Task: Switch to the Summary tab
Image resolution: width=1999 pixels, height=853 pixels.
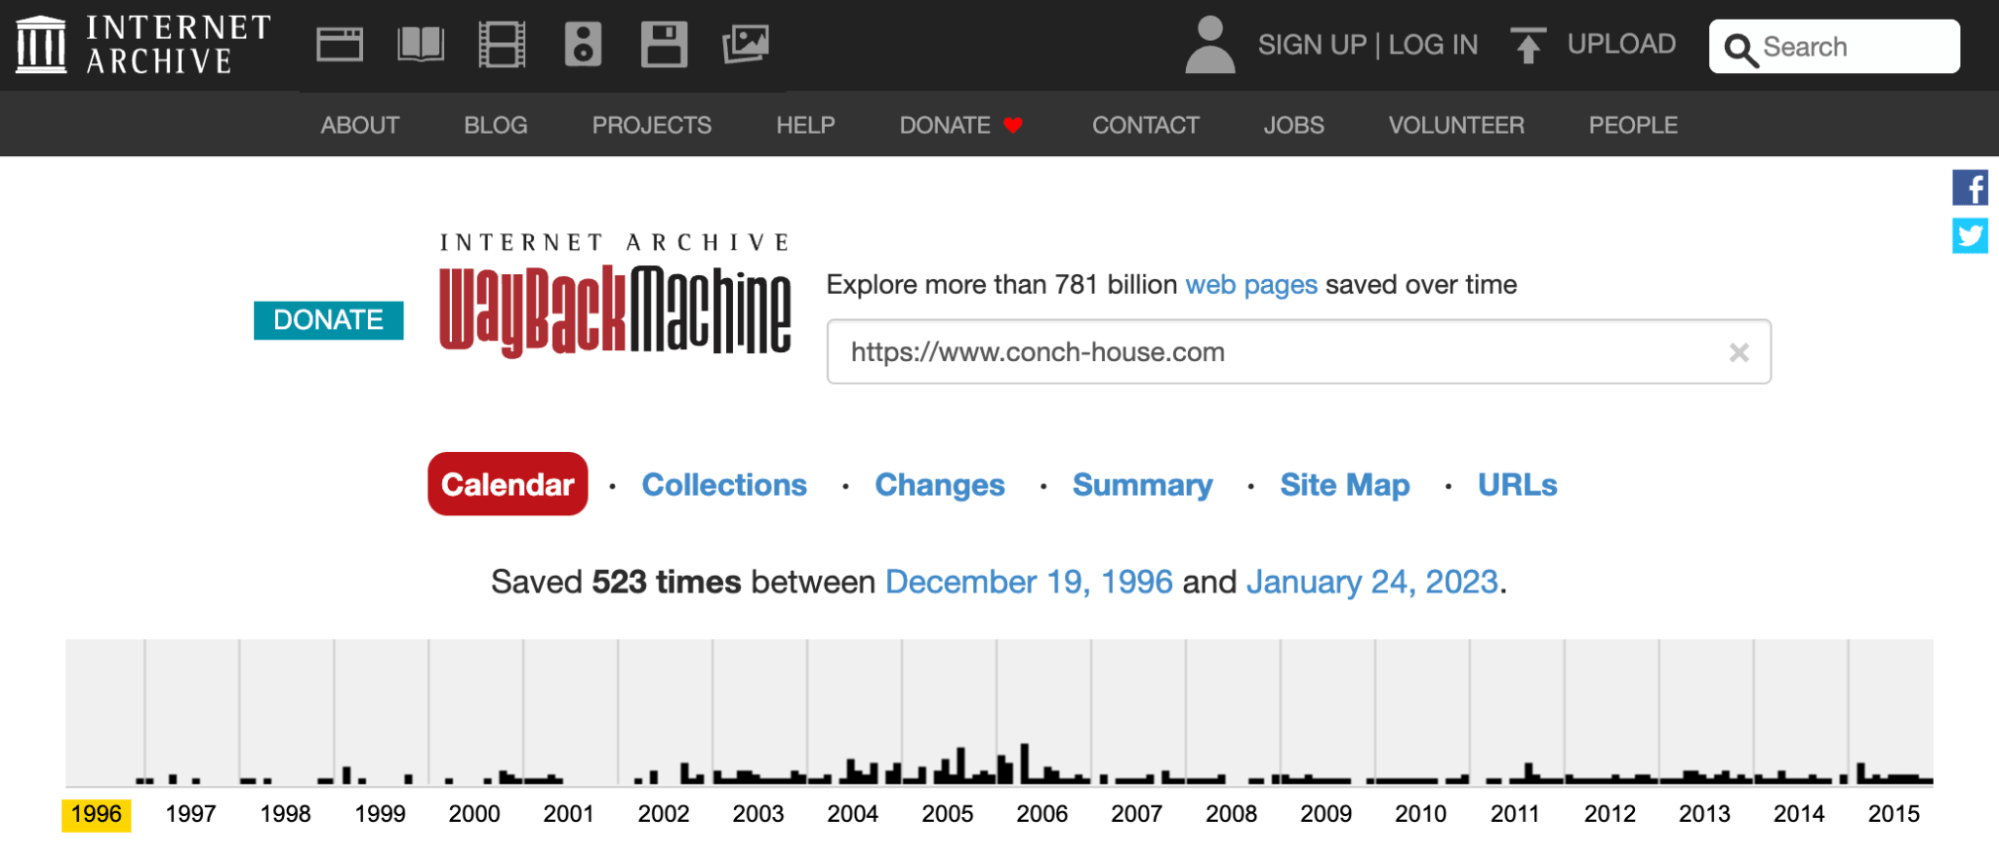Action: (1143, 485)
